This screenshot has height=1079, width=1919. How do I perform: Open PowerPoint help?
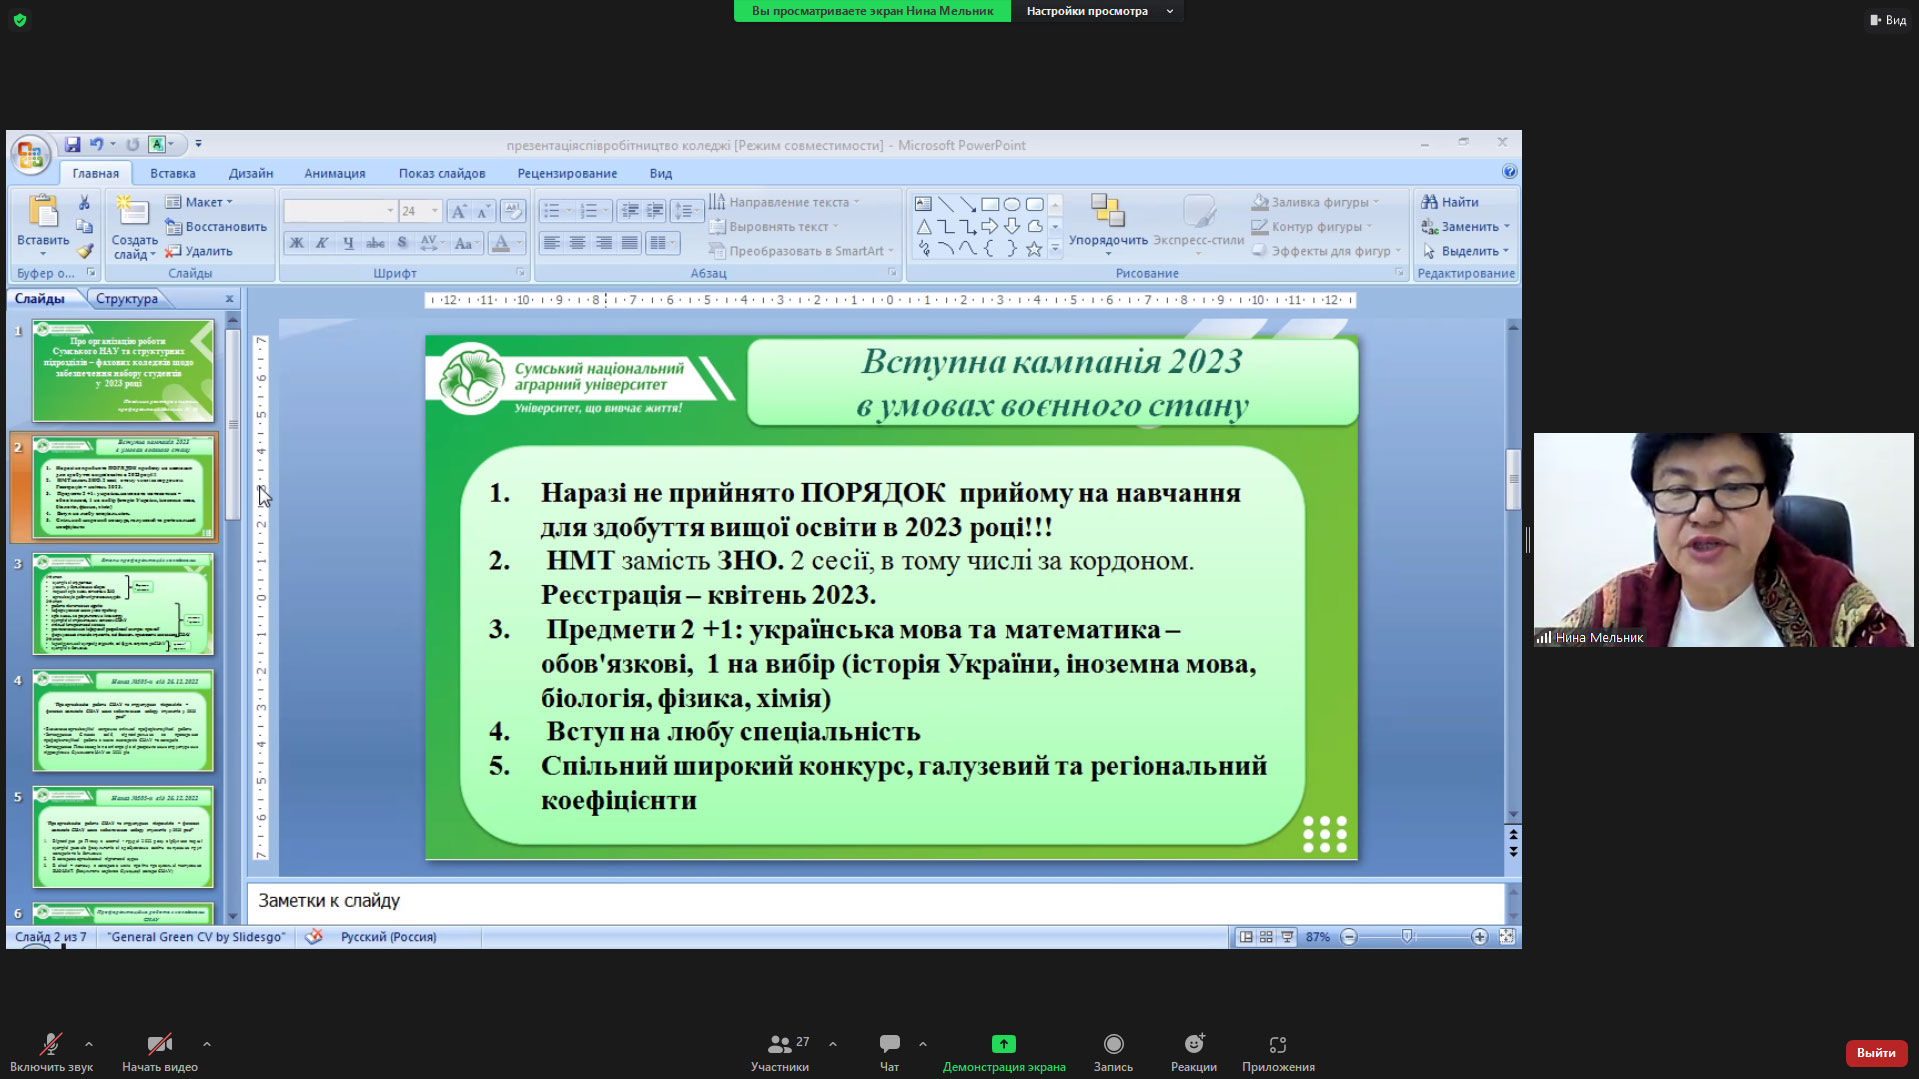[x=1509, y=172]
